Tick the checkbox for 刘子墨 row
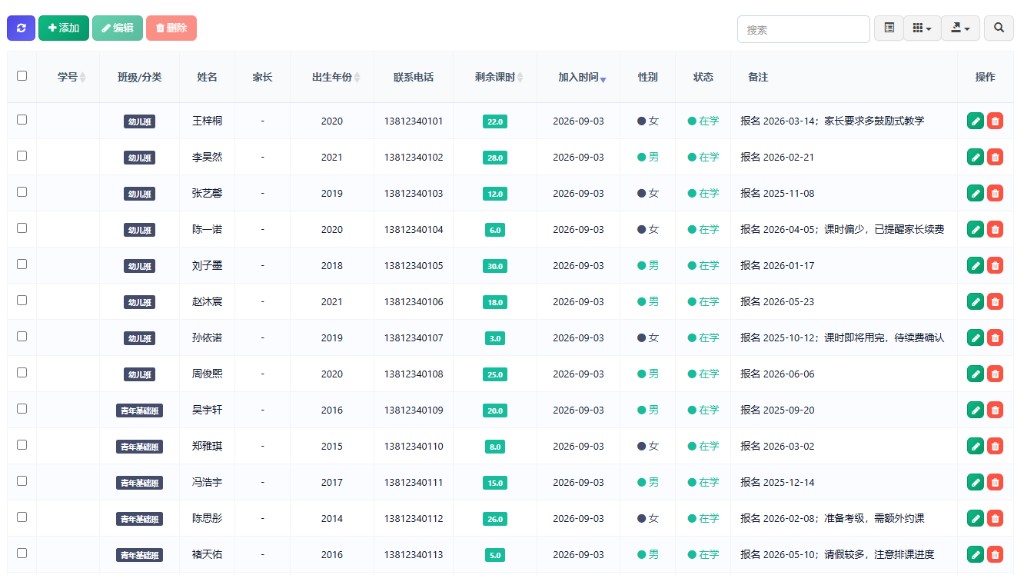The image size is (1024, 575). [x=22, y=264]
